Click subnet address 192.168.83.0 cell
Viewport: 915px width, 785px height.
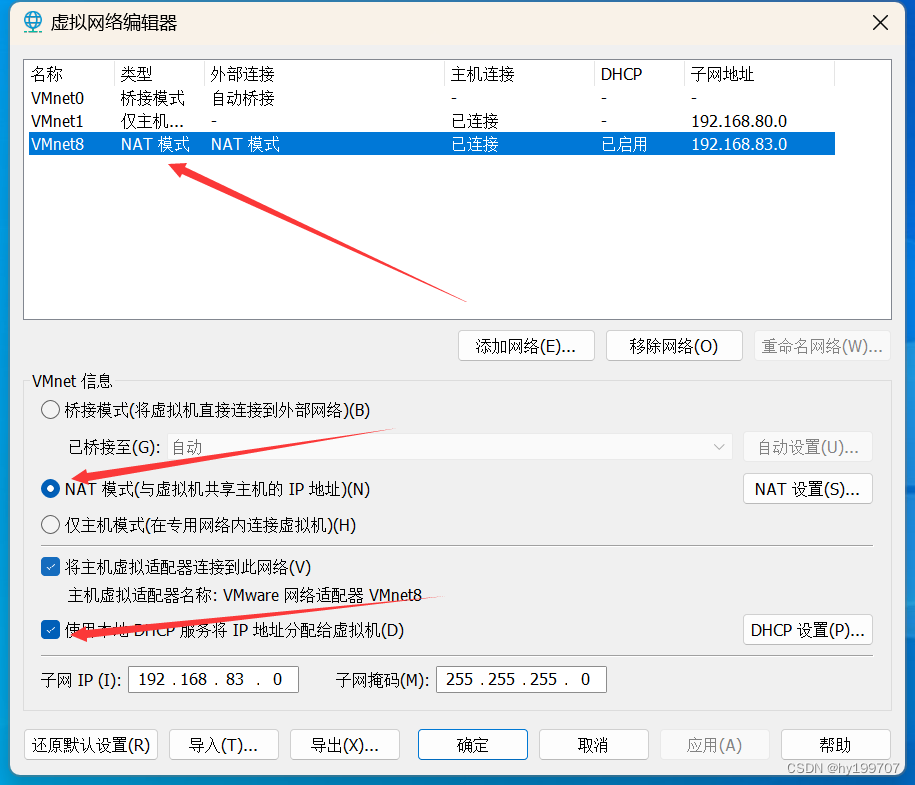pyautogui.click(x=739, y=144)
